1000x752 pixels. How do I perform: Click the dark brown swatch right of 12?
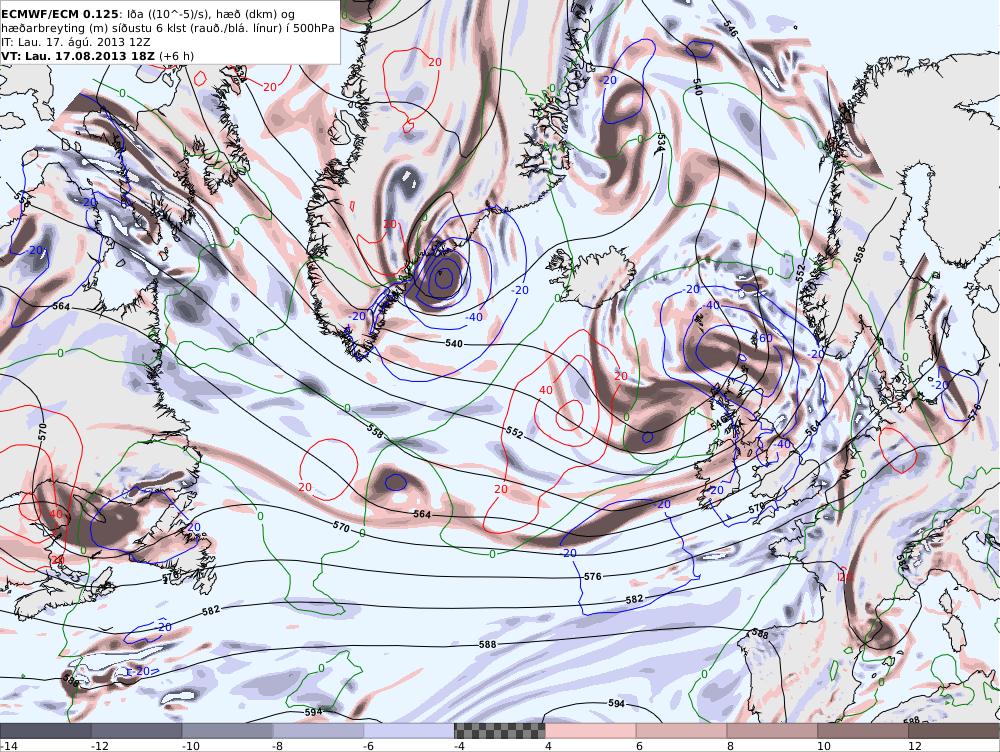(954, 731)
